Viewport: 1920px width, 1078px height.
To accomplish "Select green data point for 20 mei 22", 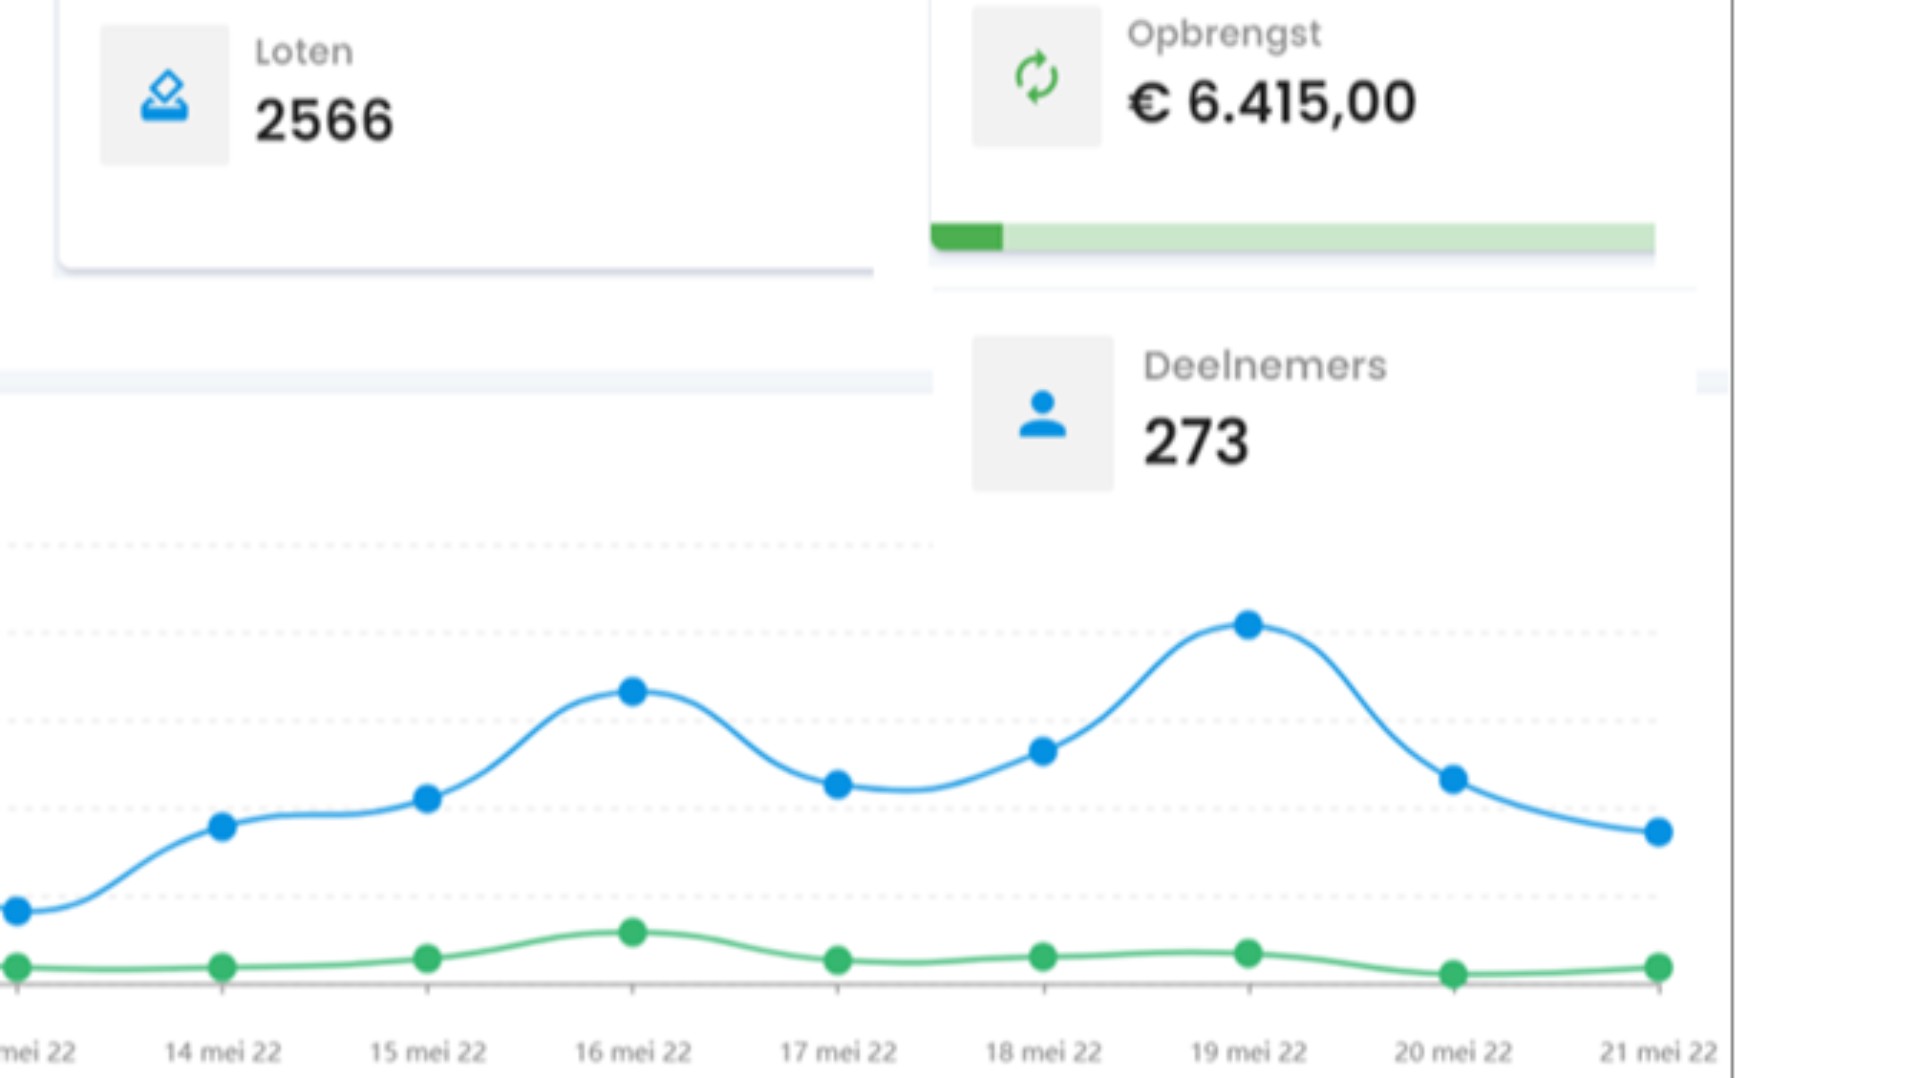I will (1453, 974).
